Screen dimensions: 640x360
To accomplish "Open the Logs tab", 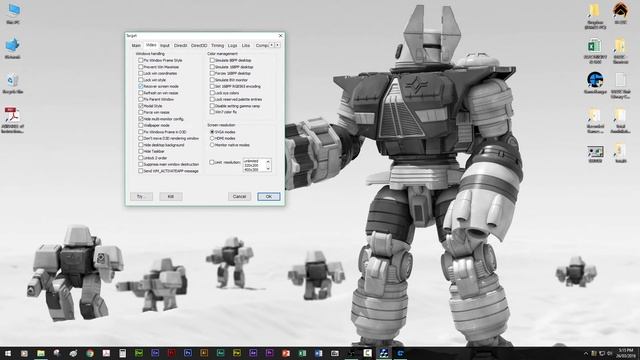I will click(x=232, y=46).
